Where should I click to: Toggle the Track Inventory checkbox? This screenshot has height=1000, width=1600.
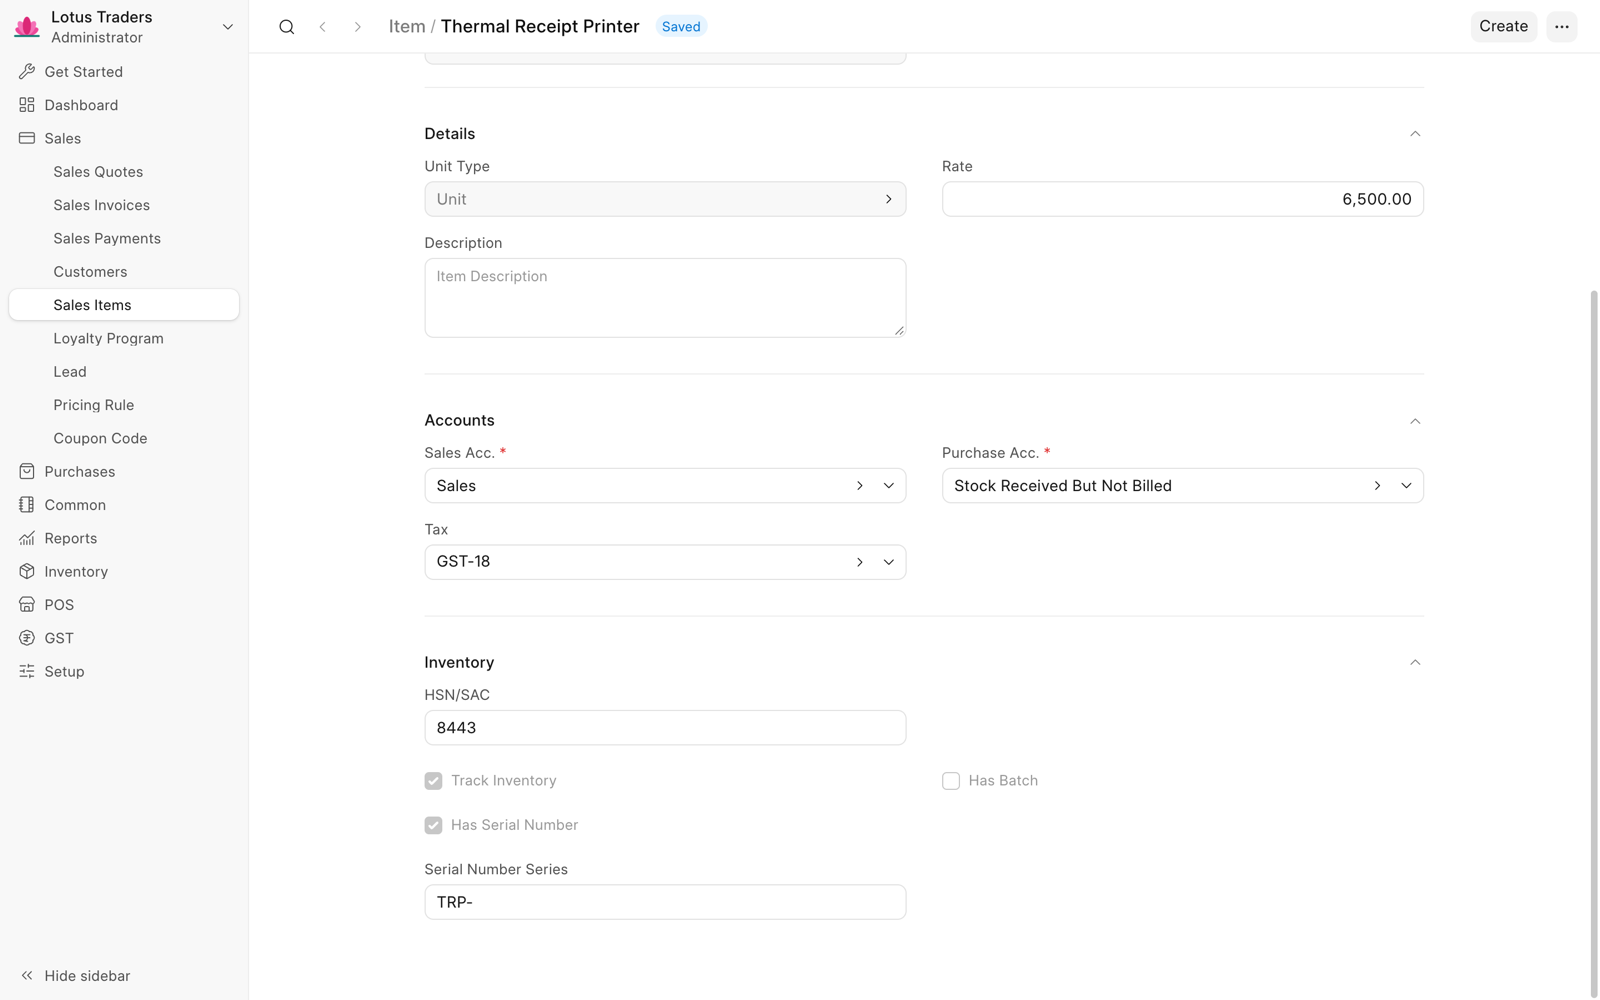point(433,781)
